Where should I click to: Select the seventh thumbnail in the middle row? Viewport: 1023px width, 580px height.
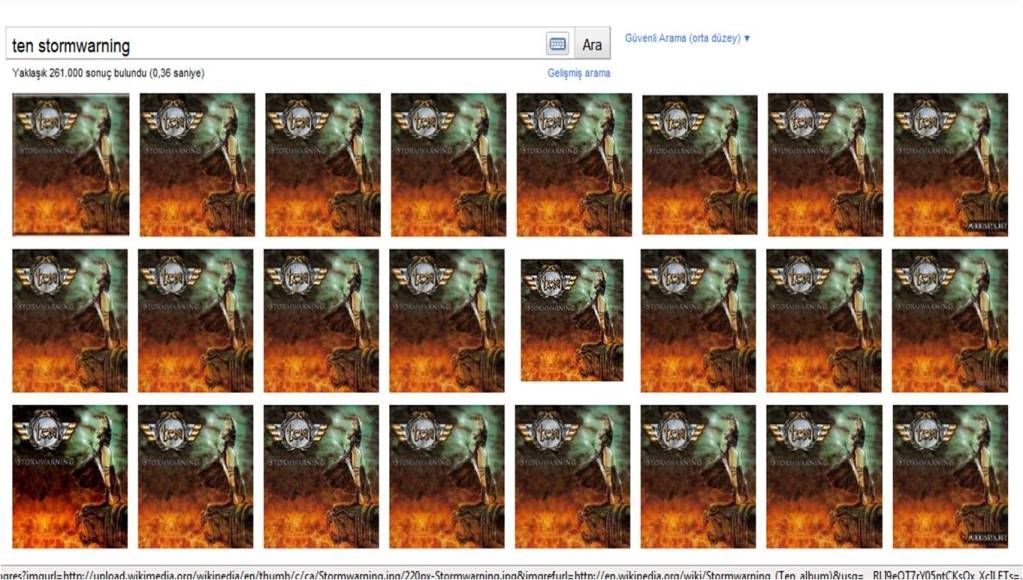(x=825, y=320)
